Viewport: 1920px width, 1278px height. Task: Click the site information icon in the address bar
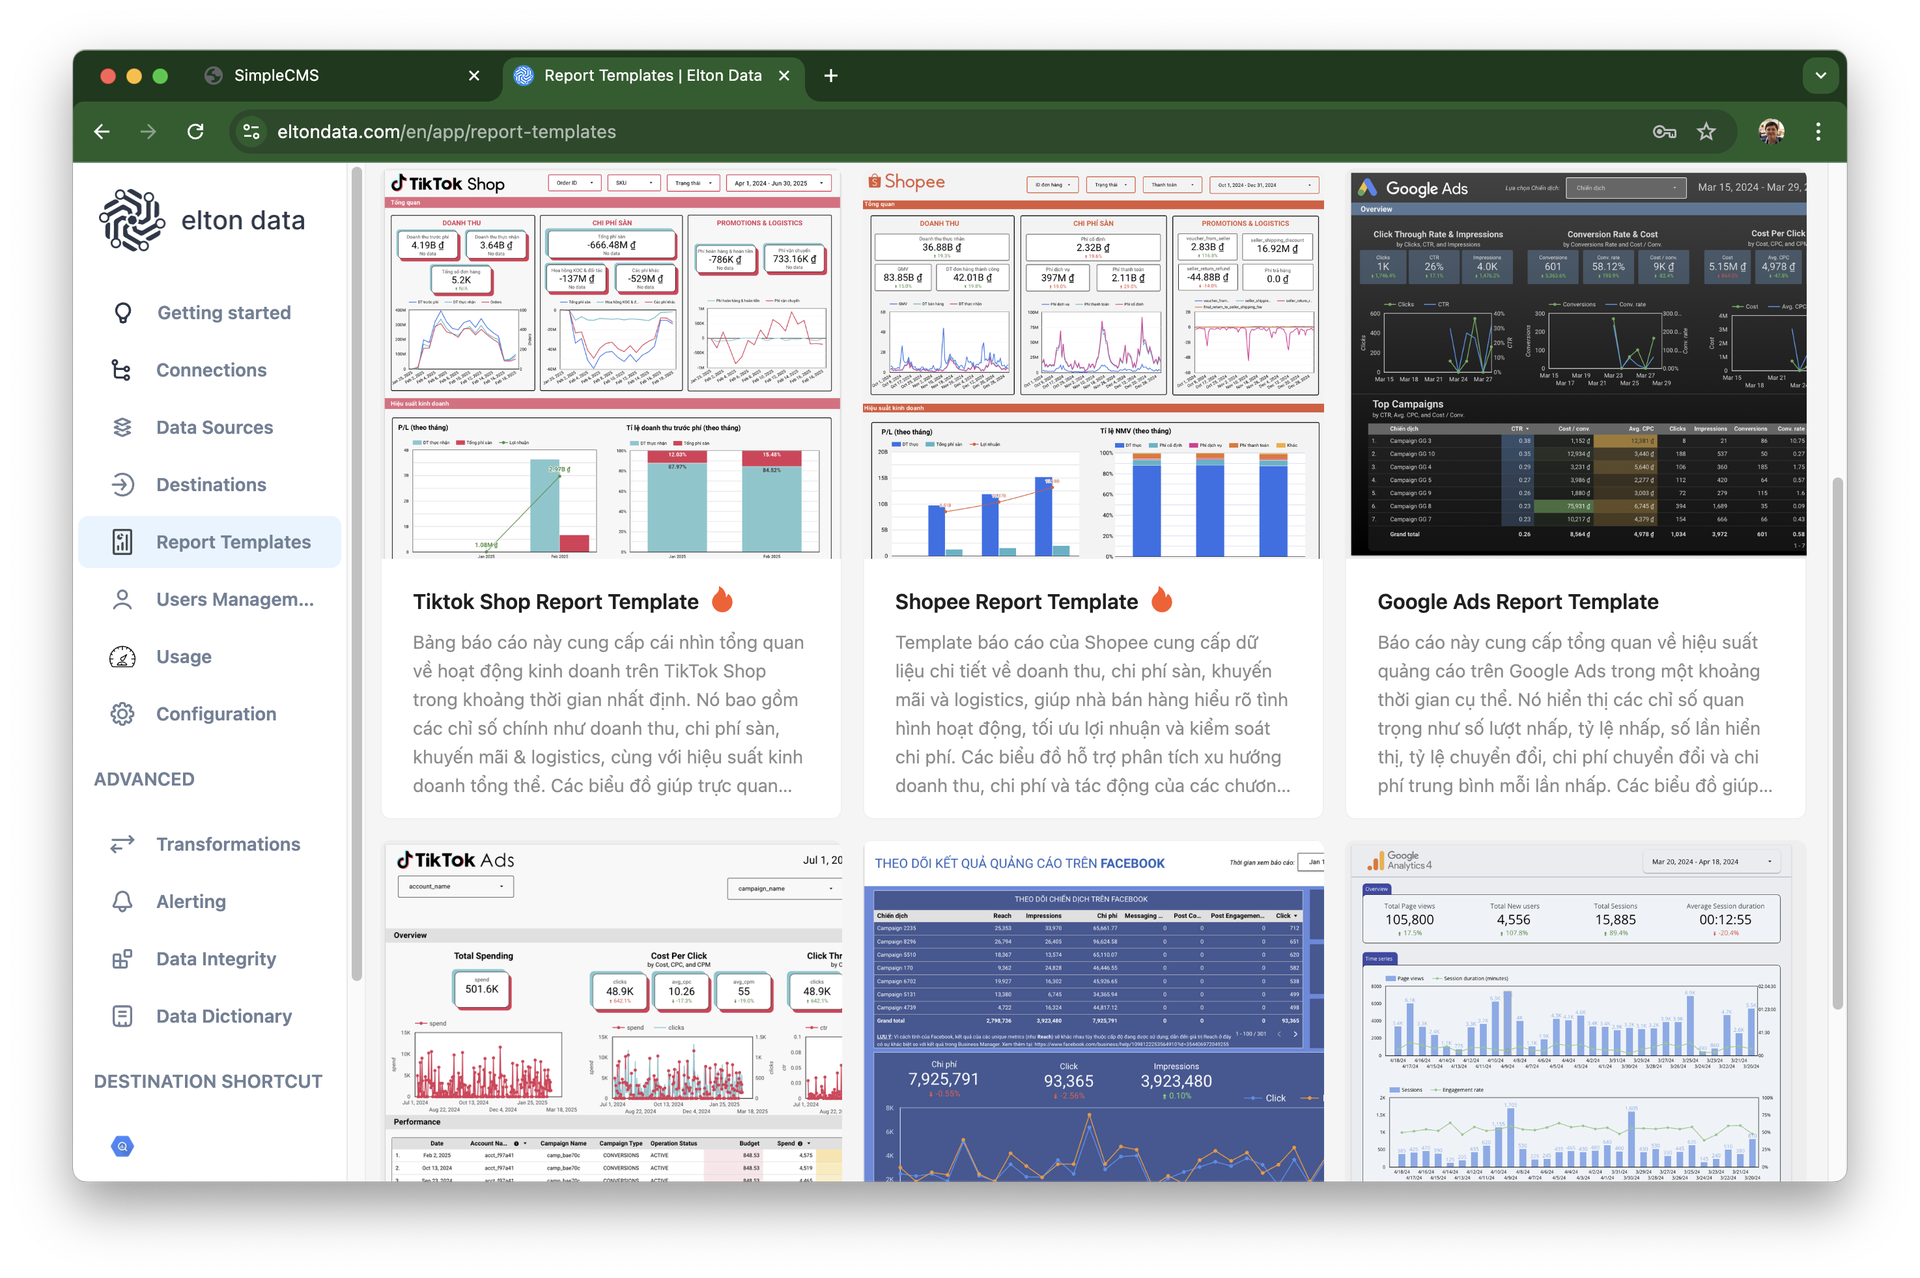(252, 132)
